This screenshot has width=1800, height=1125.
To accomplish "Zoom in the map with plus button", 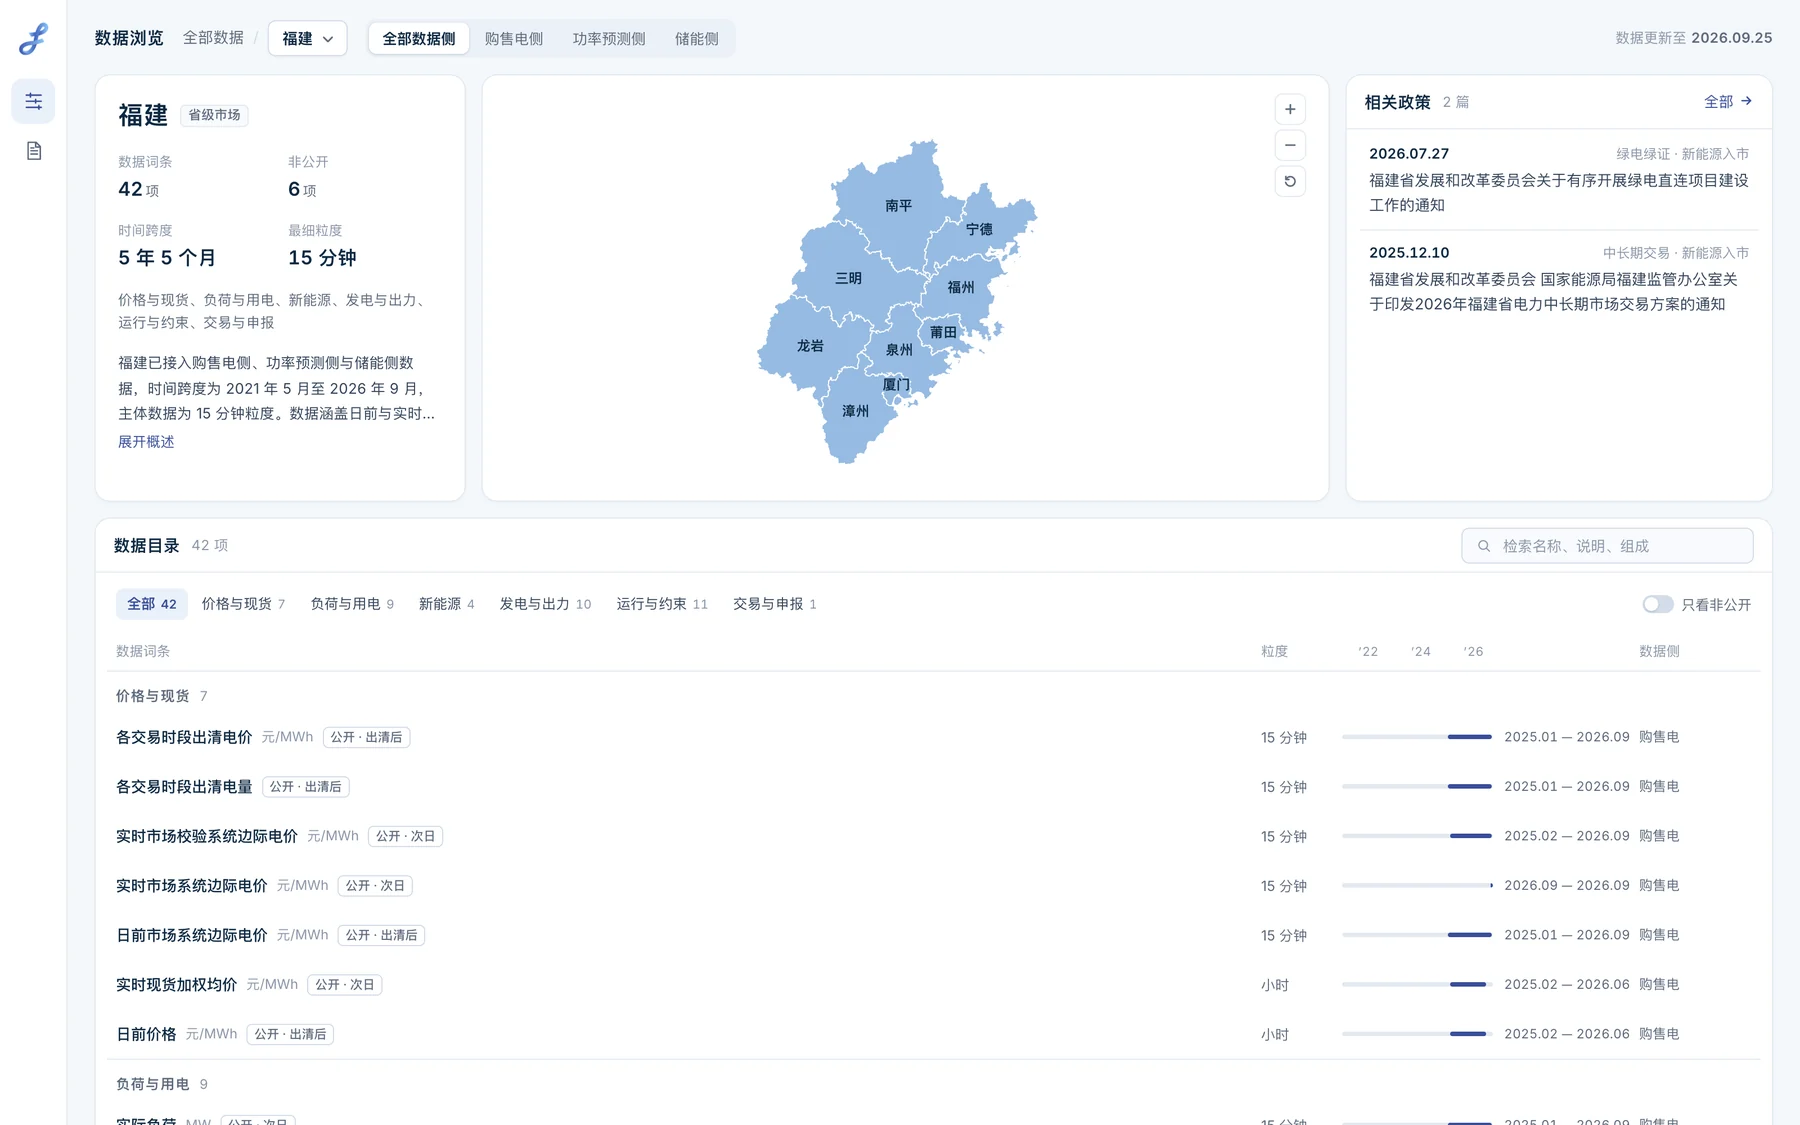I will (1290, 109).
